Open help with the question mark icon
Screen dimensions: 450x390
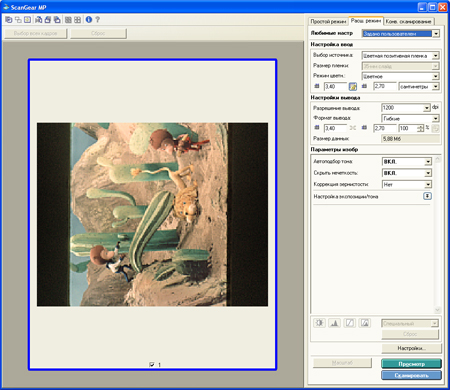(x=98, y=20)
